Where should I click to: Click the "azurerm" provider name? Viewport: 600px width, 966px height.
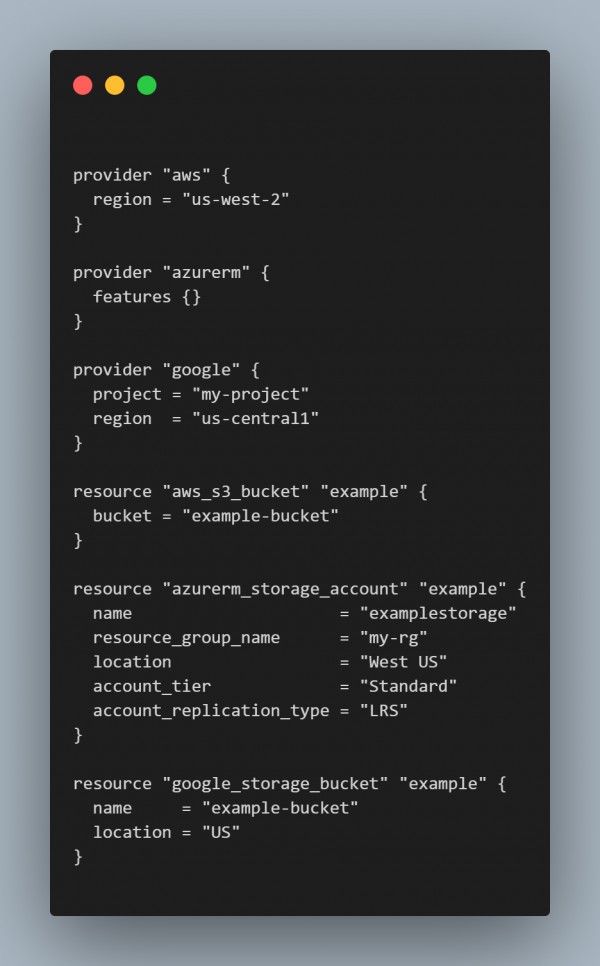pos(206,272)
